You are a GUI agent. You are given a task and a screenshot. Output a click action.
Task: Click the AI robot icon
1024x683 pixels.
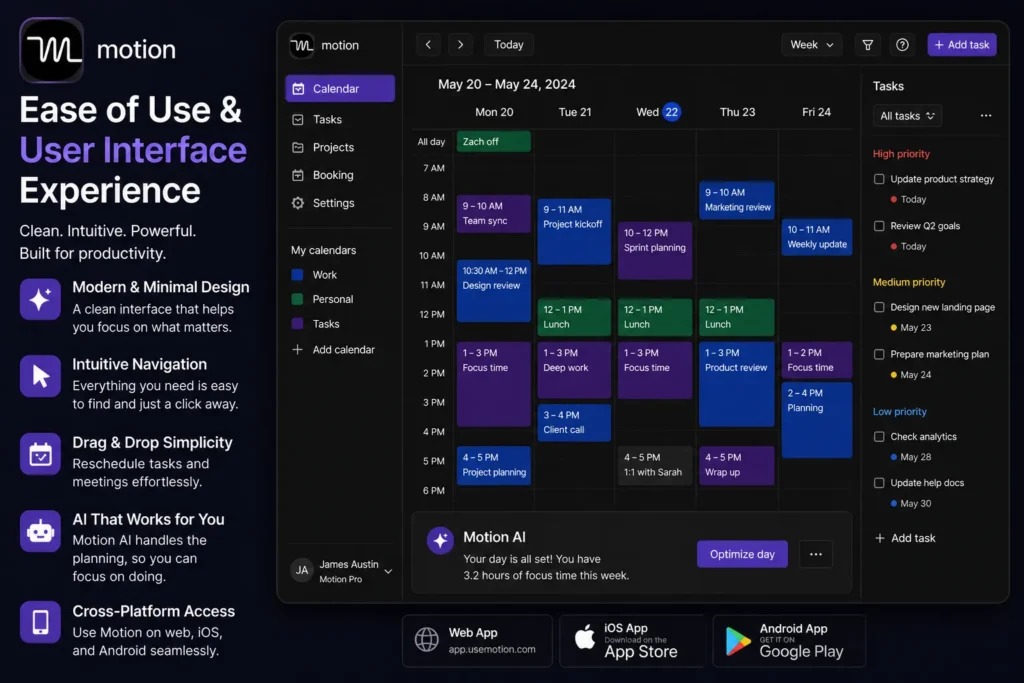(x=40, y=531)
